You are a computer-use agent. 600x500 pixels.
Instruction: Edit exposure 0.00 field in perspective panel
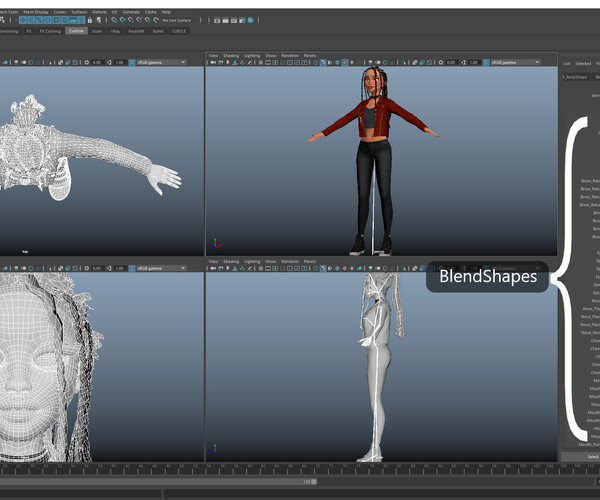pos(451,62)
